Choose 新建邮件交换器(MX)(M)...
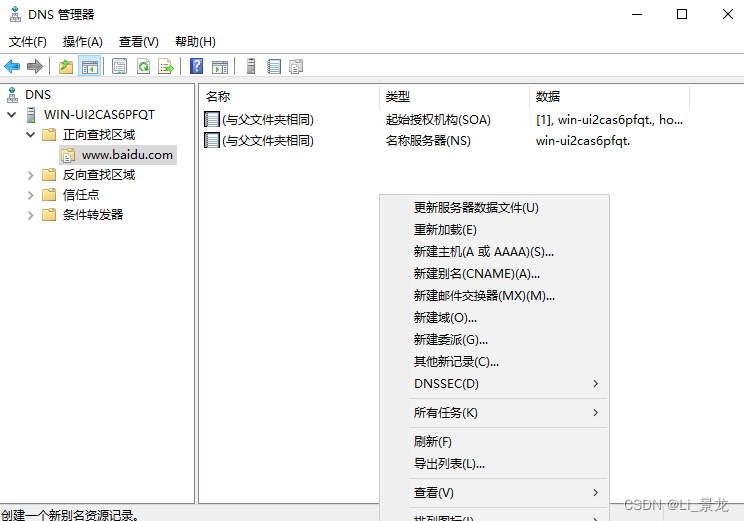This screenshot has height=521, width=744. pyautogui.click(x=494, y=296)
